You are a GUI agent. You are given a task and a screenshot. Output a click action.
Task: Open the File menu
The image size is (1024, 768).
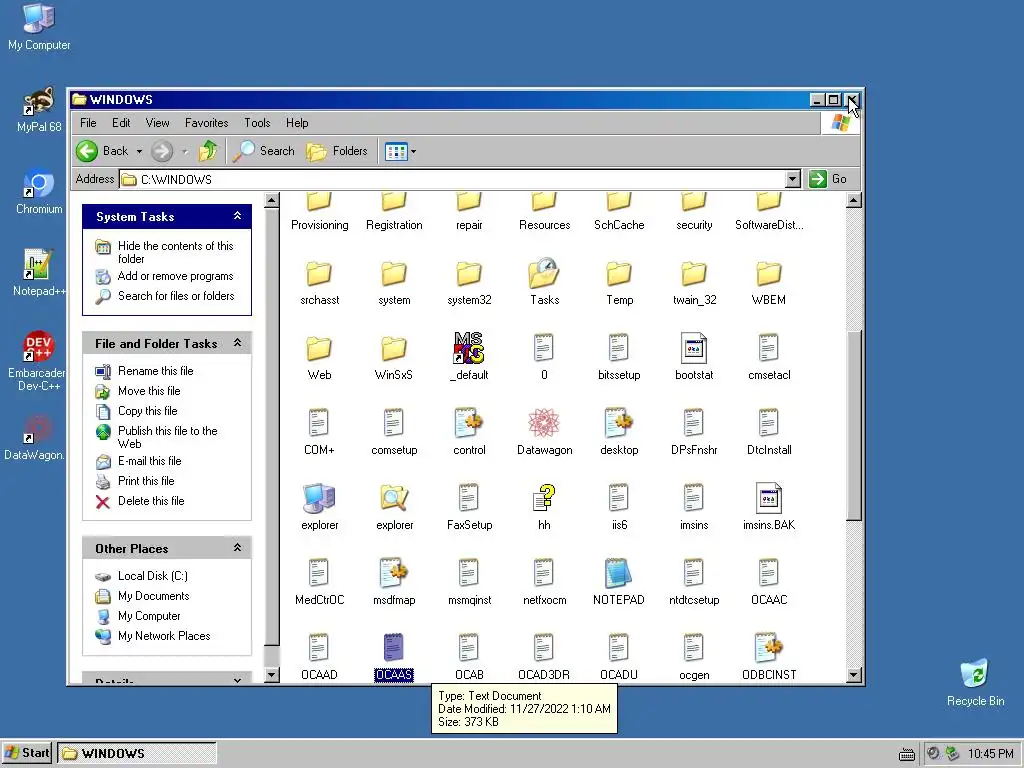88,123
